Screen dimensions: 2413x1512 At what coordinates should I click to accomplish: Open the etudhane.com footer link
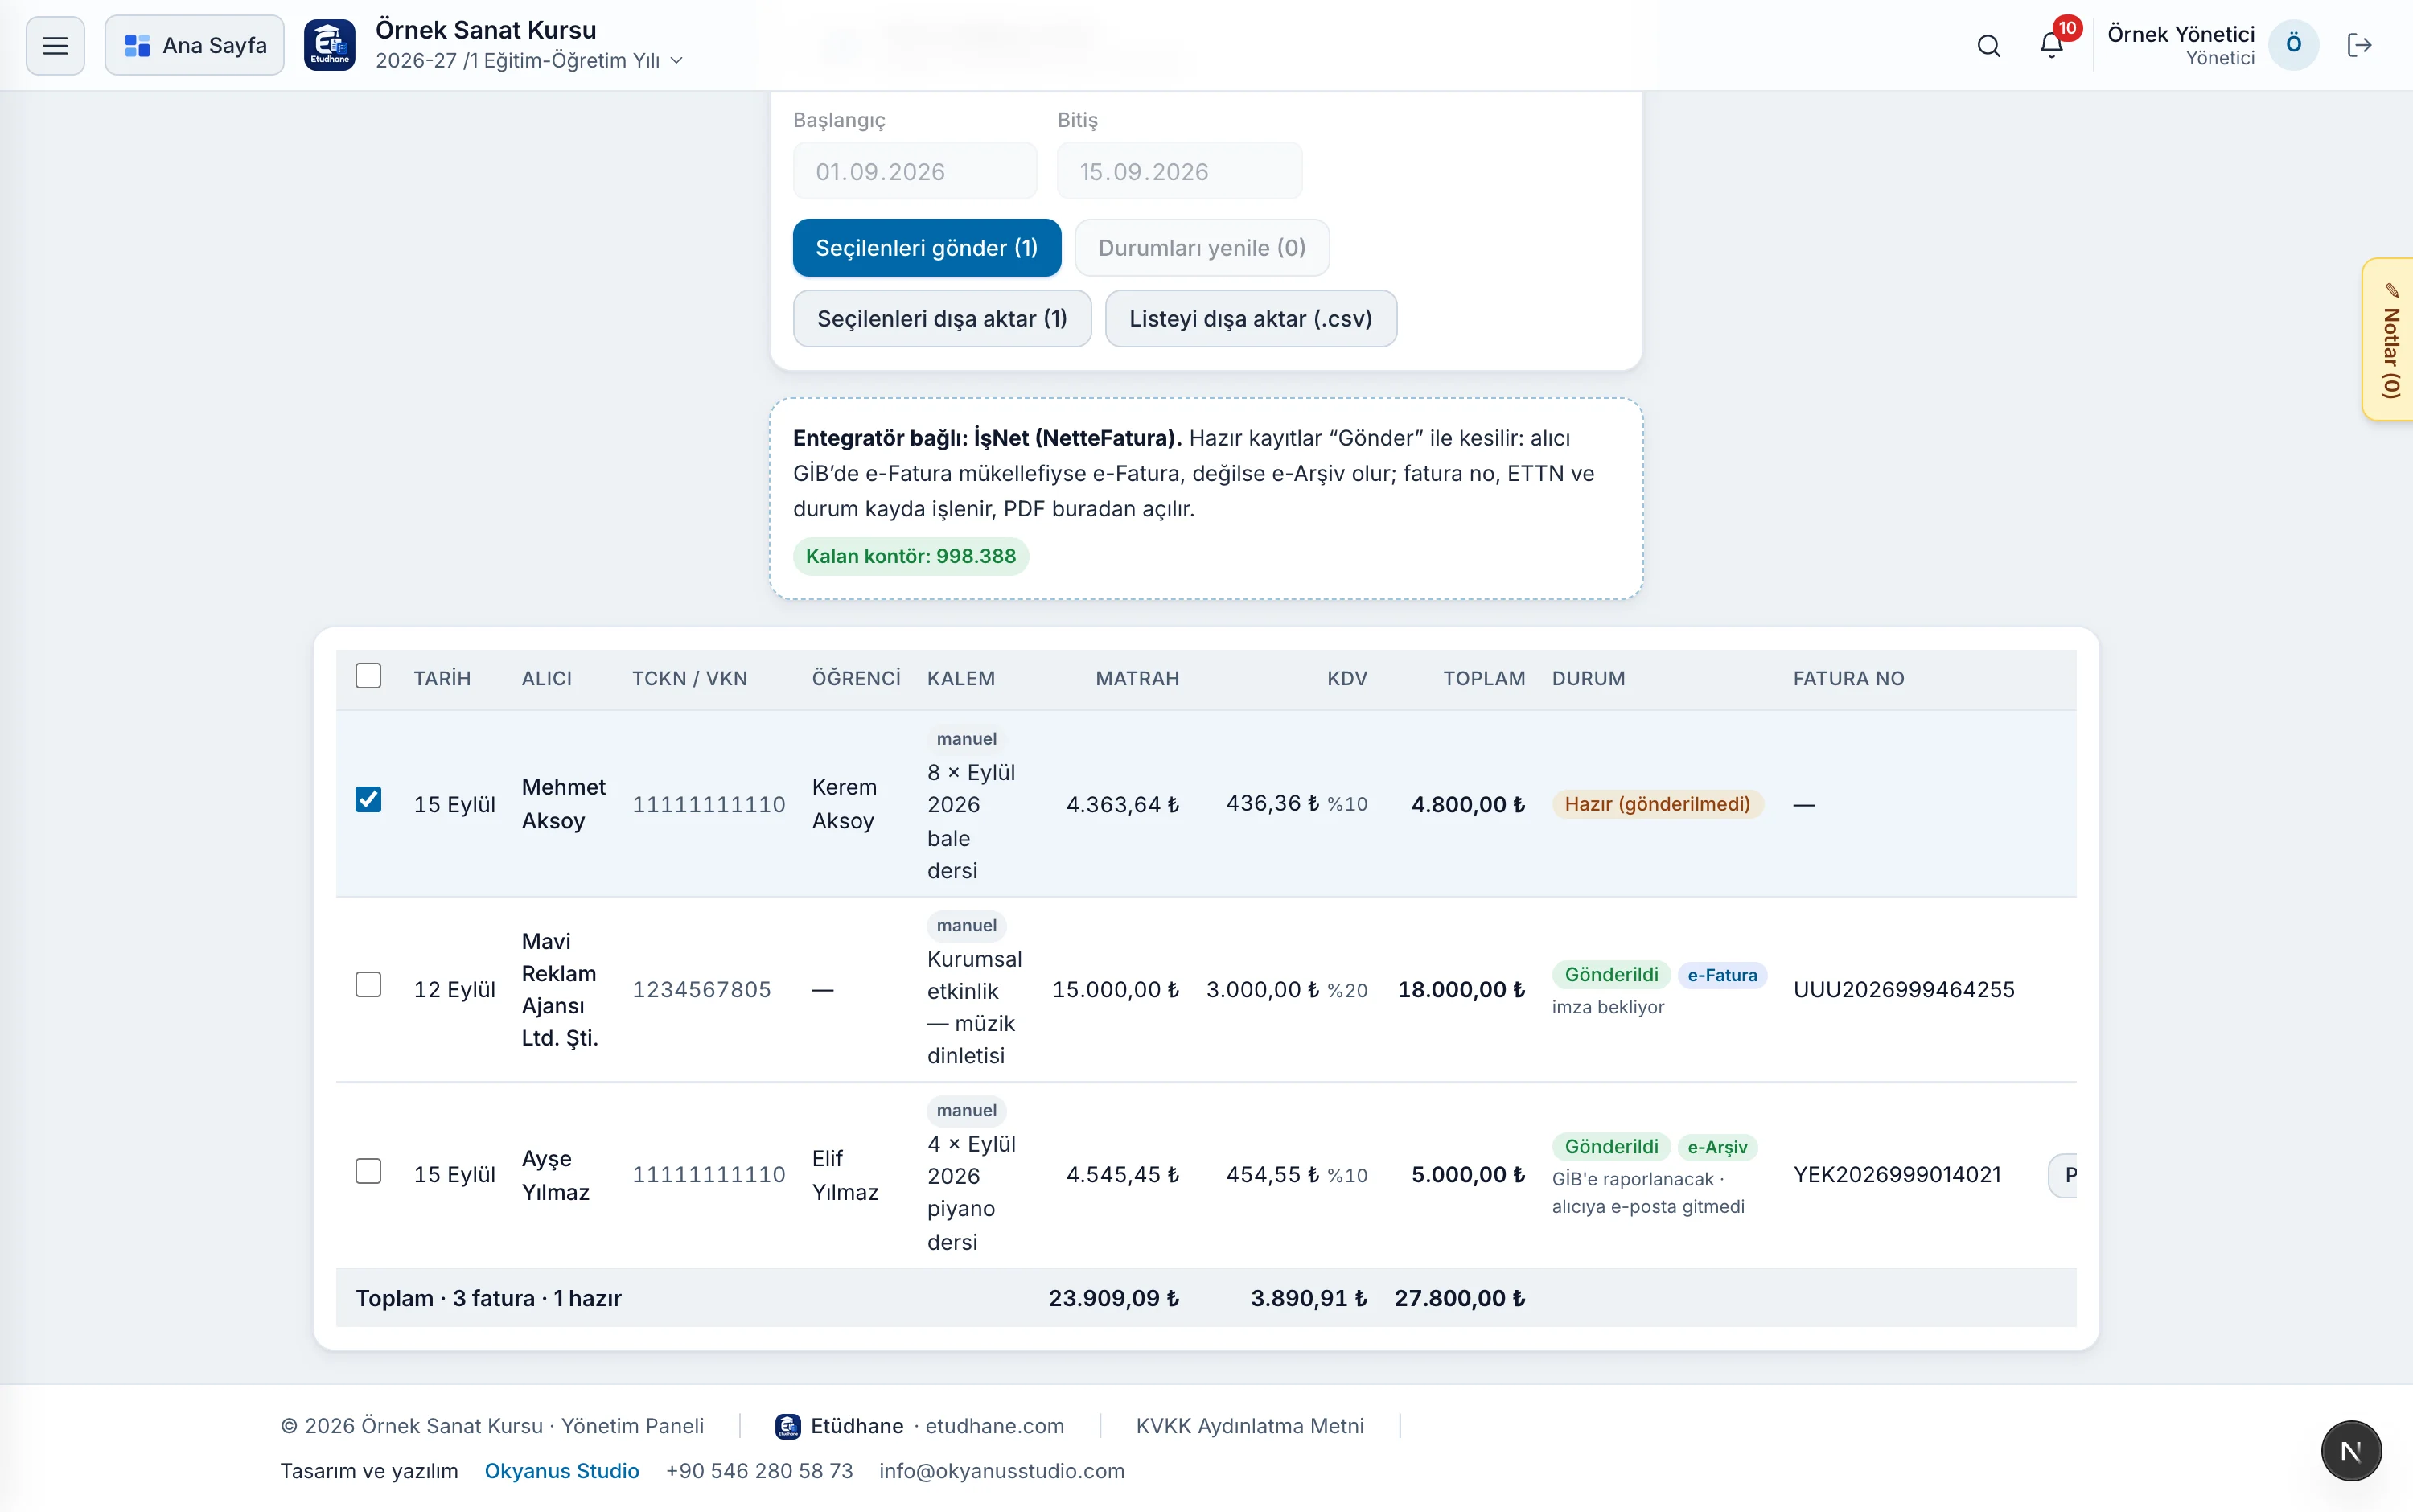pos(995,1426)
